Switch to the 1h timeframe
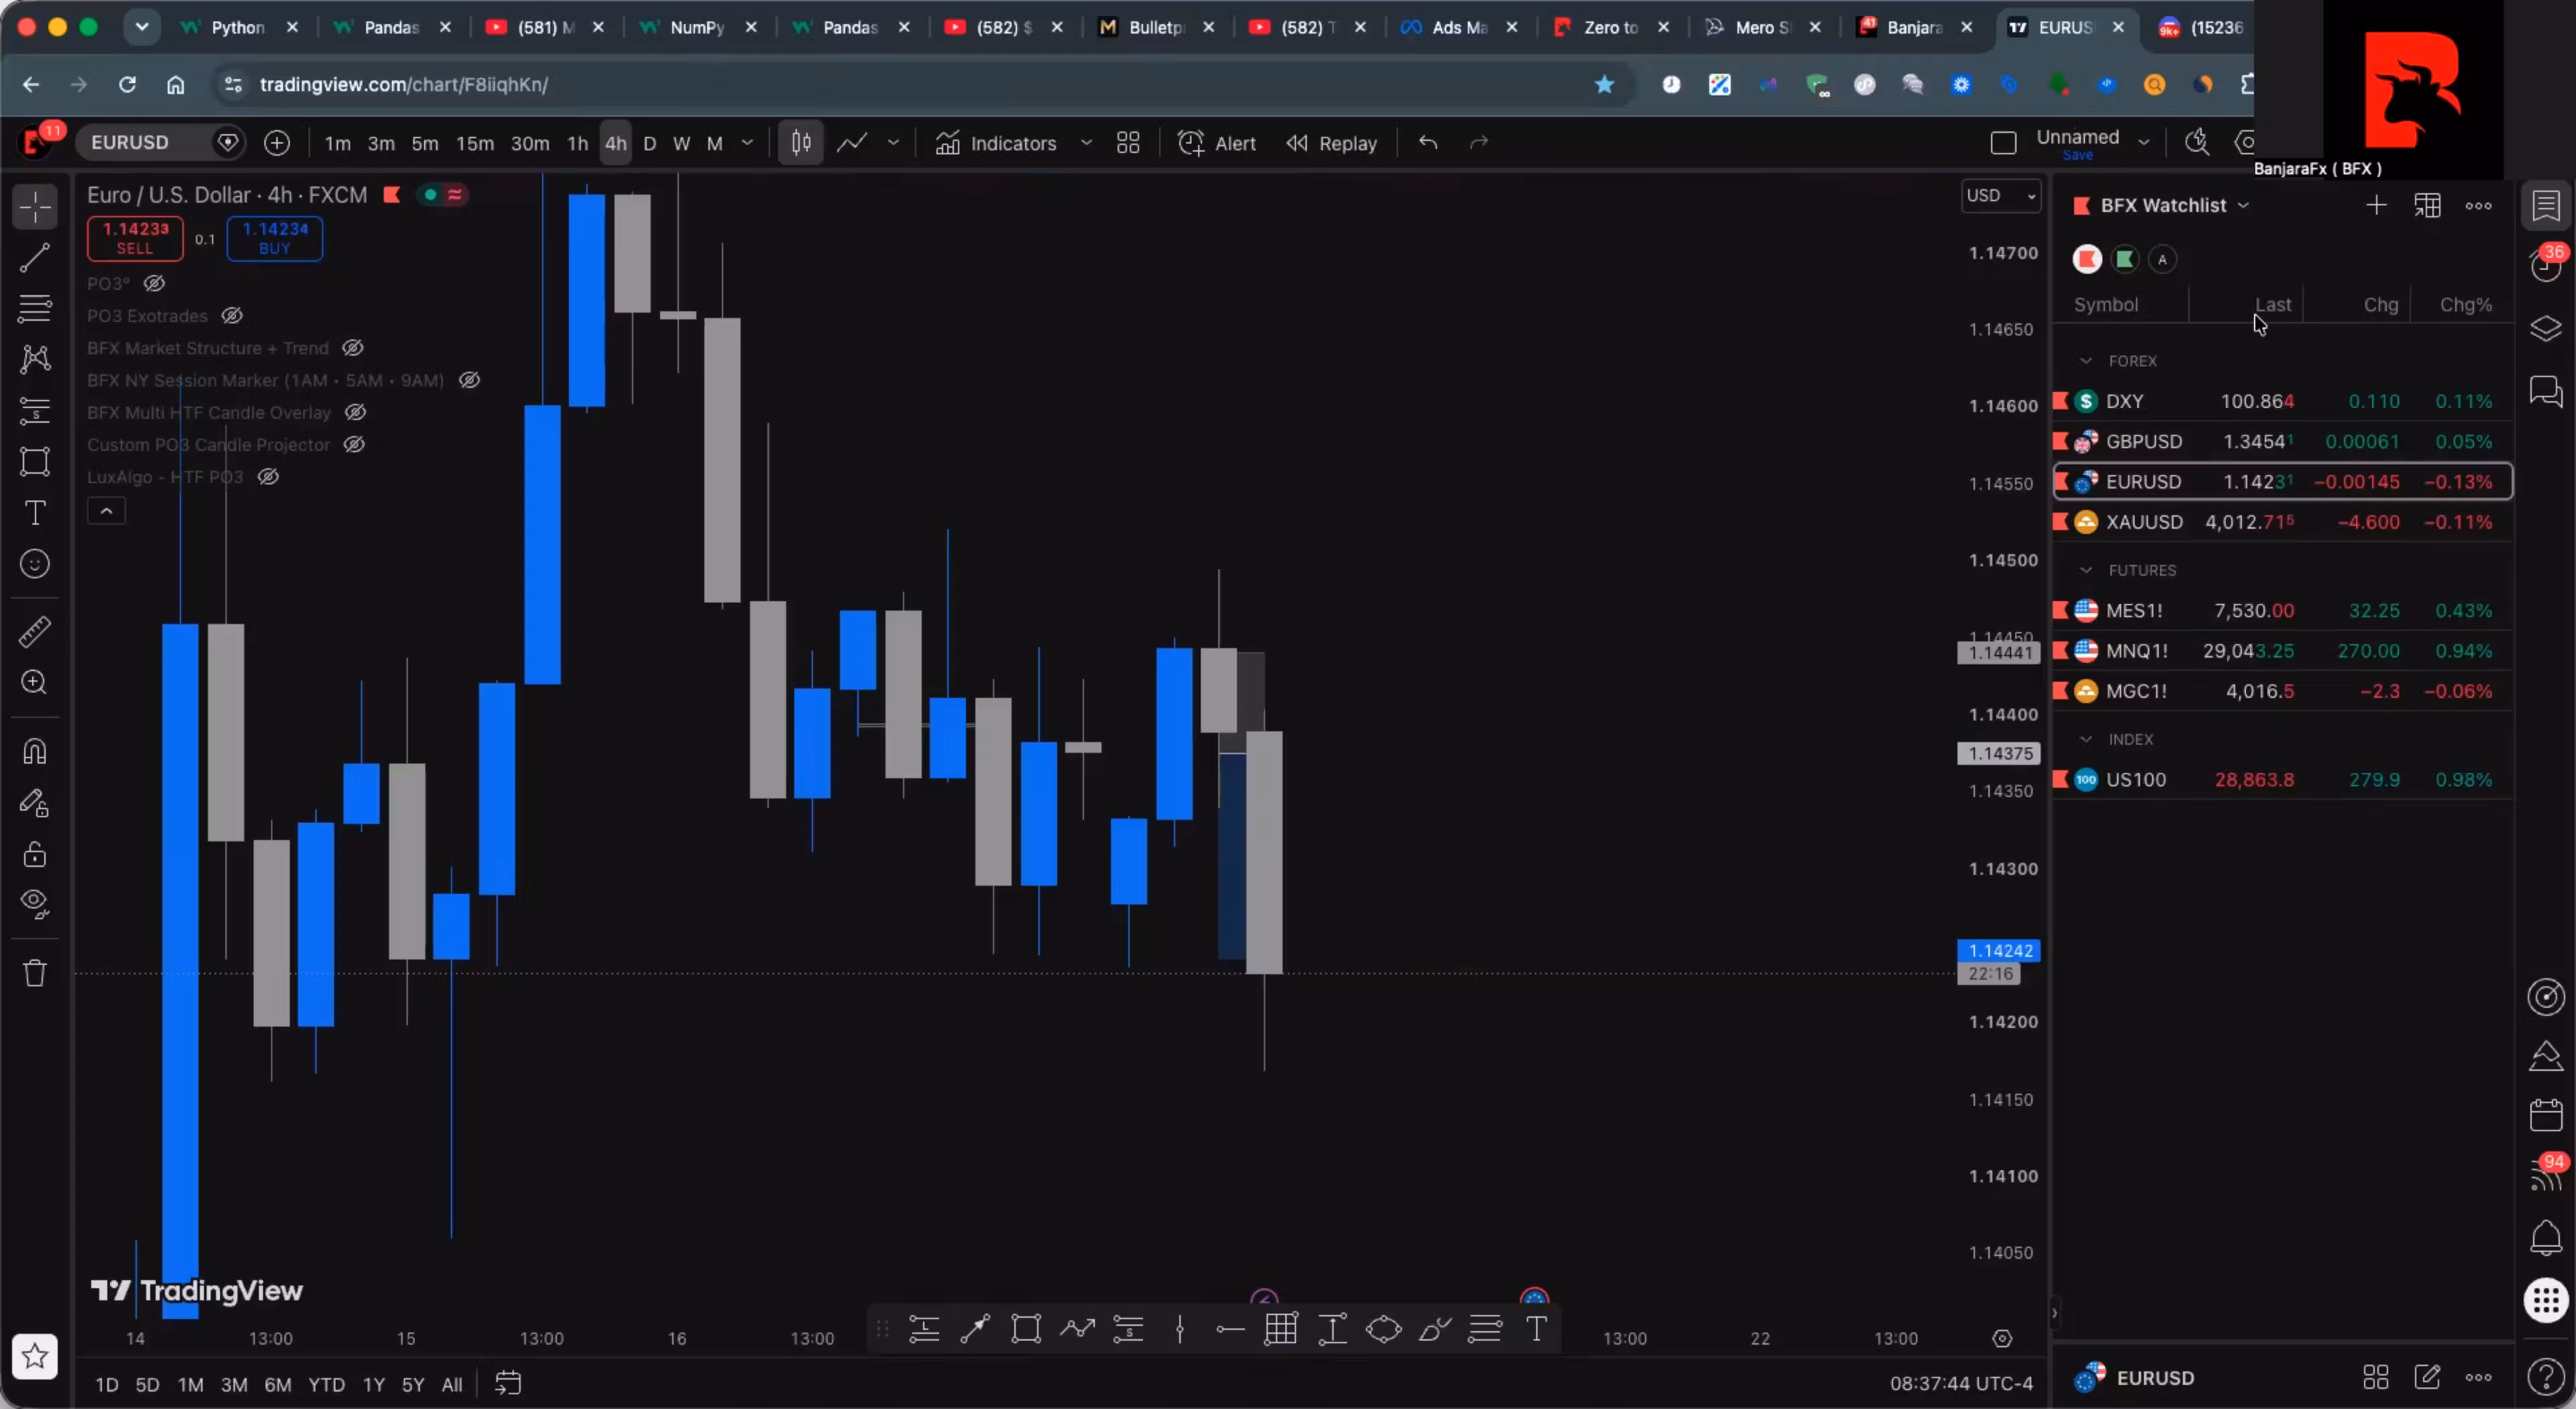This screenshot has height=1409, width=2576. (577, 143)
